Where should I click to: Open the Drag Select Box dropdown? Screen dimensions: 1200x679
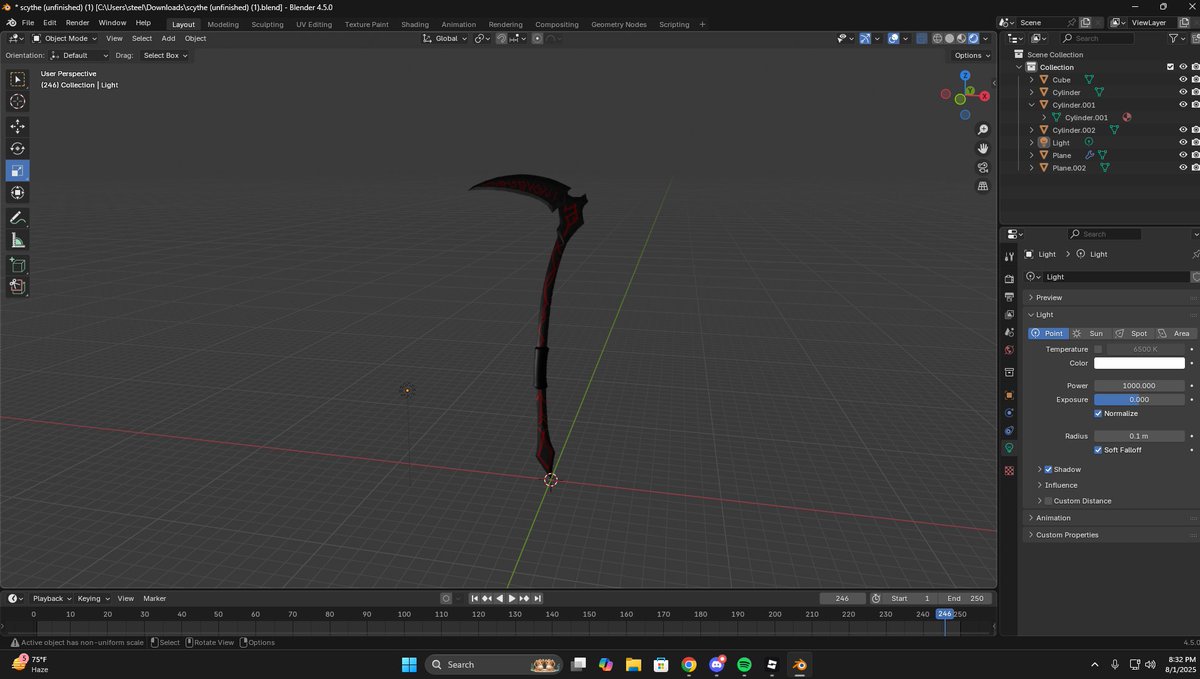tap(165, 56)
